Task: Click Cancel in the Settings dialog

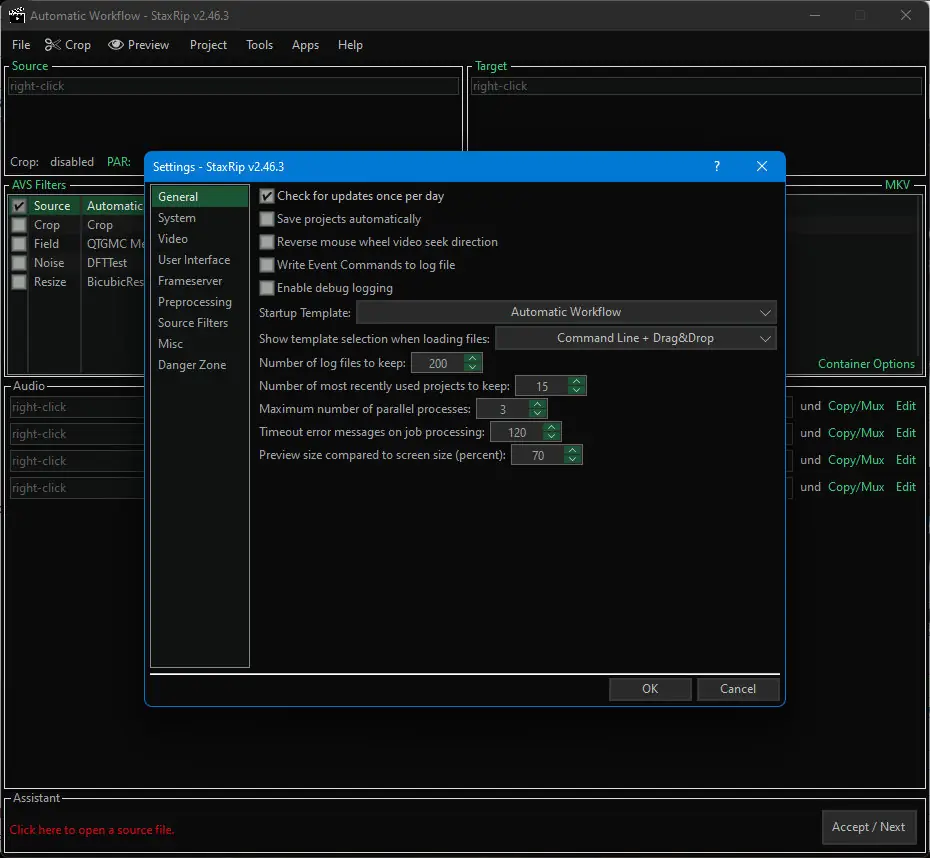Action: click(x=738, y=689)
